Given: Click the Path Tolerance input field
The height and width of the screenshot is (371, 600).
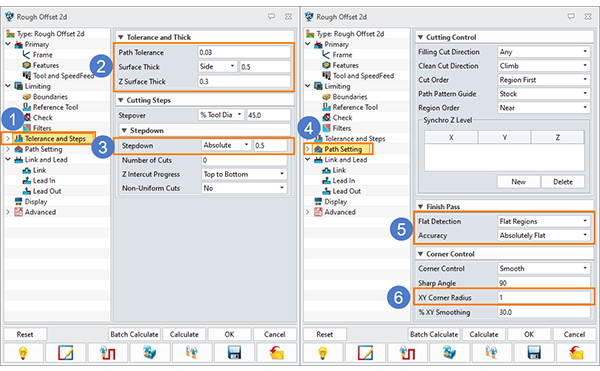Looking at the screenshot, I should coord(244,52).
